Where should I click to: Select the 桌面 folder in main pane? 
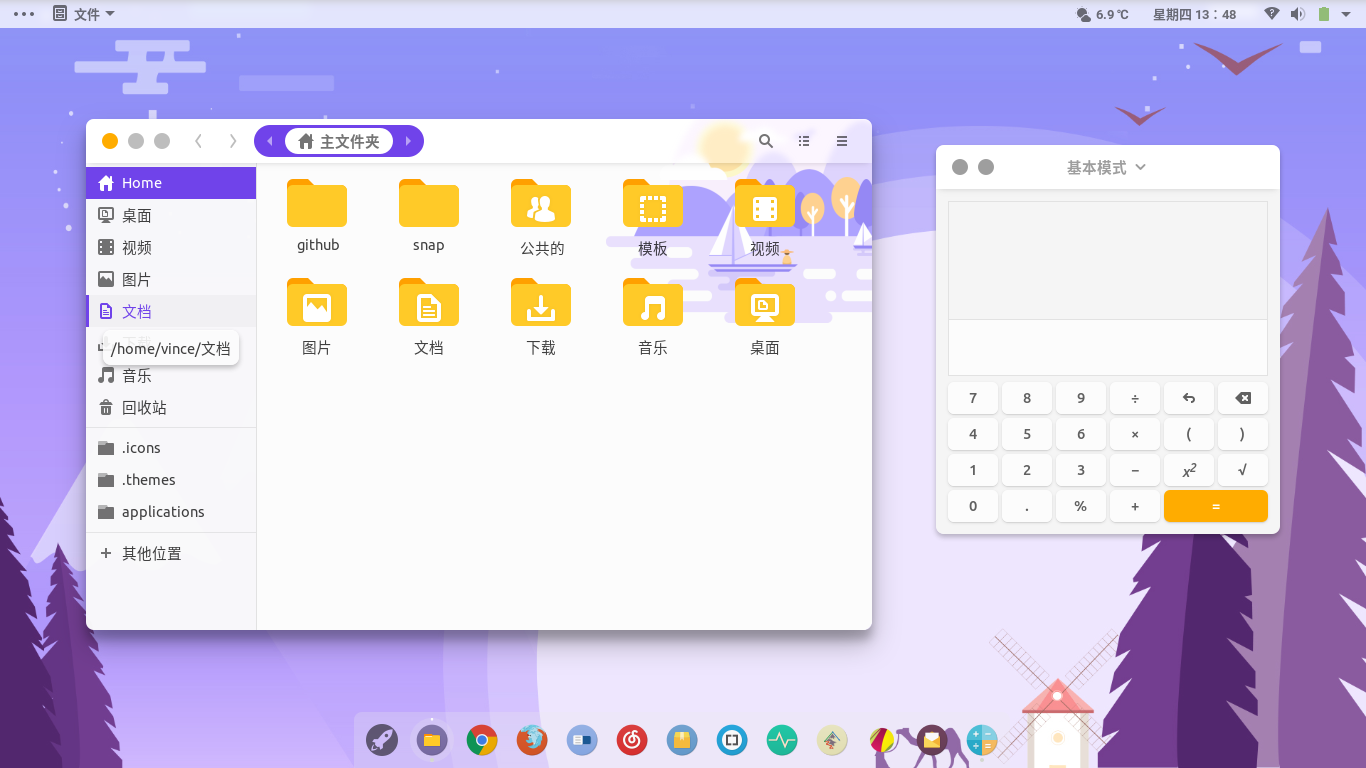pos(765,302)
